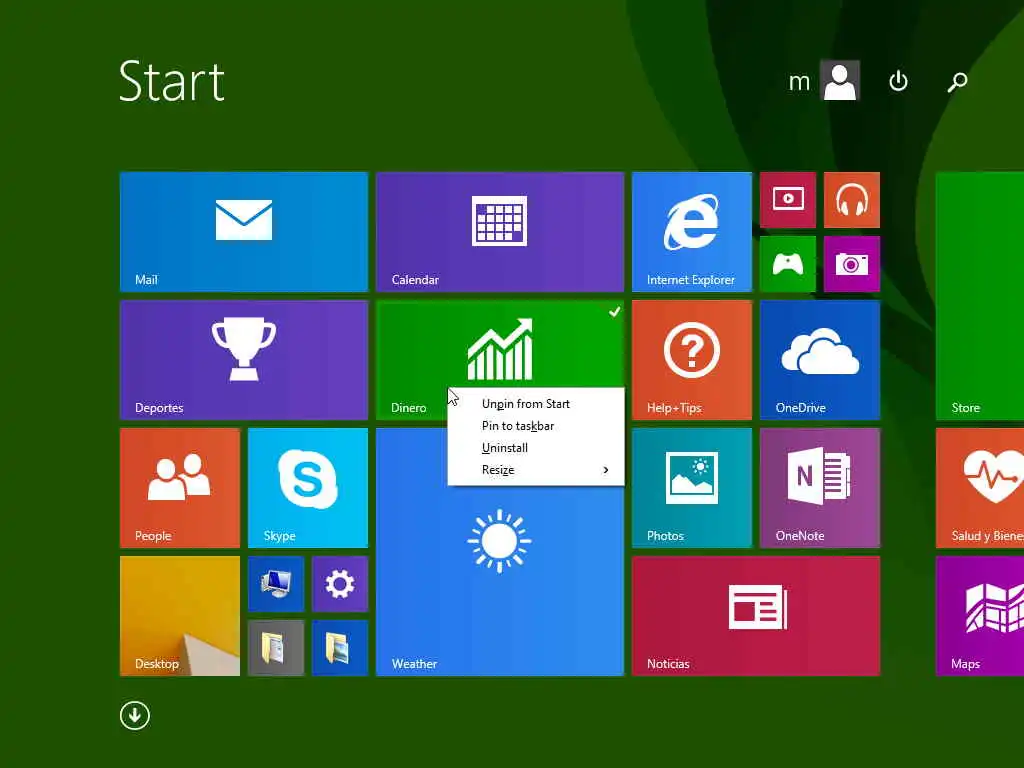
Task: Open the user account picture menu
Action: (840, 80)
